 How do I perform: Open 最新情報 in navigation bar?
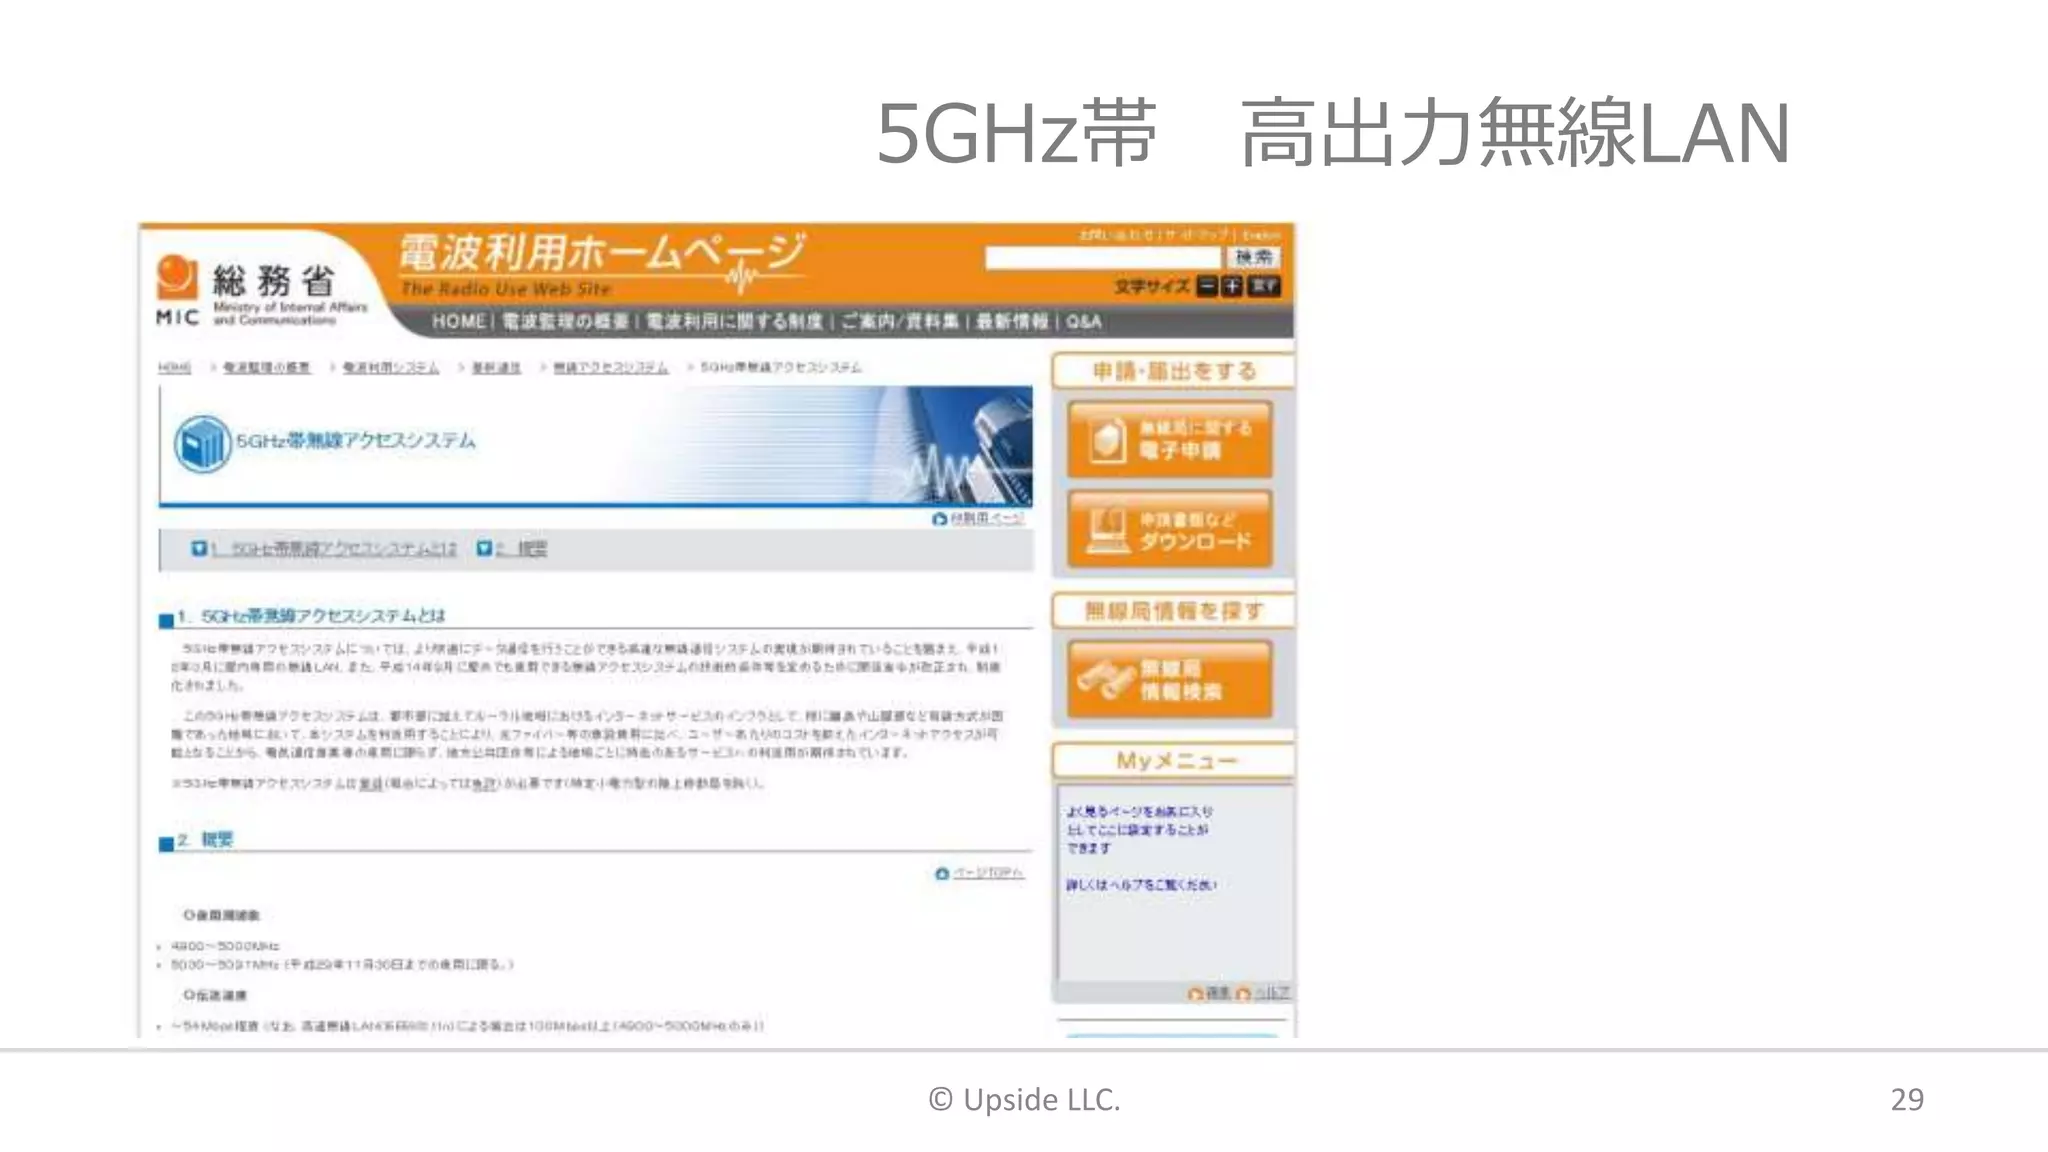tap(1012, 321)
